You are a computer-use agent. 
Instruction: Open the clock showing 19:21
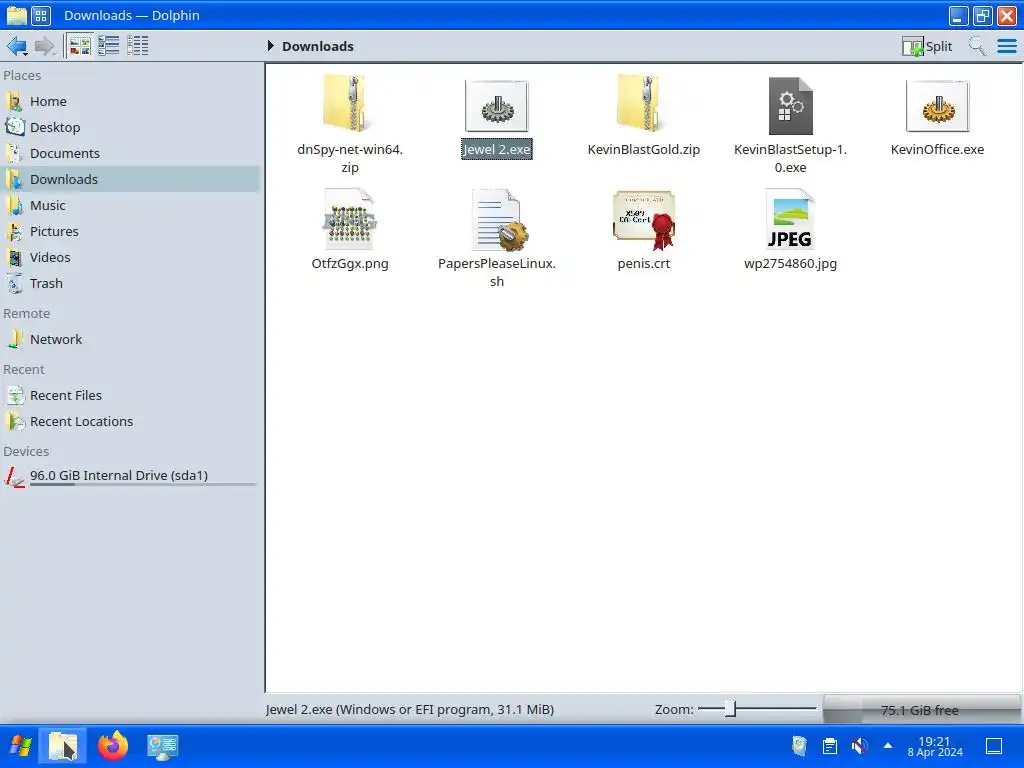[x=935, y=746]
